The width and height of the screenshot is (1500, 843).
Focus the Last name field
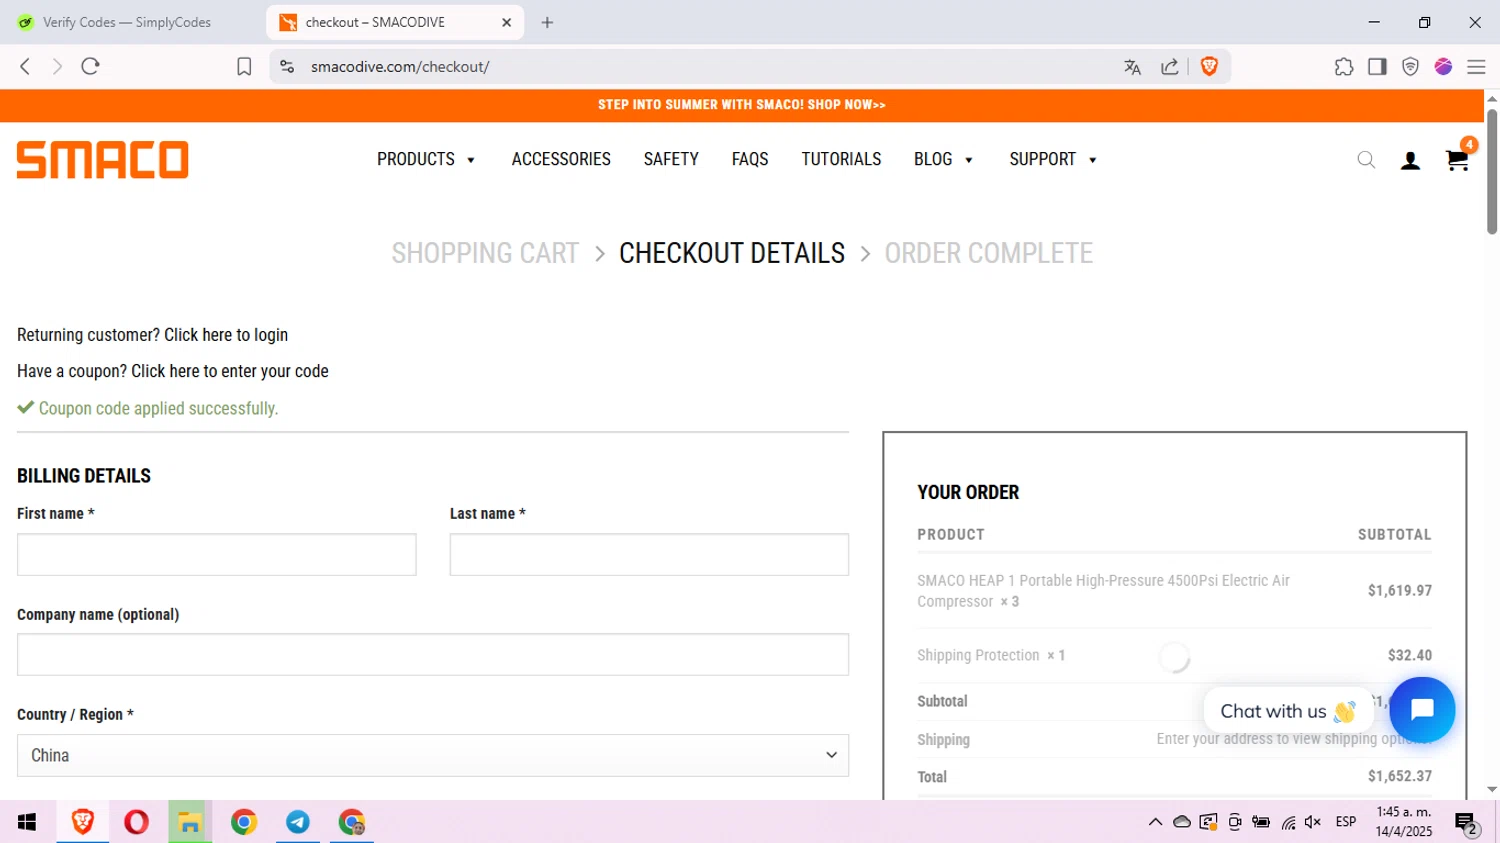coord(649,554)
